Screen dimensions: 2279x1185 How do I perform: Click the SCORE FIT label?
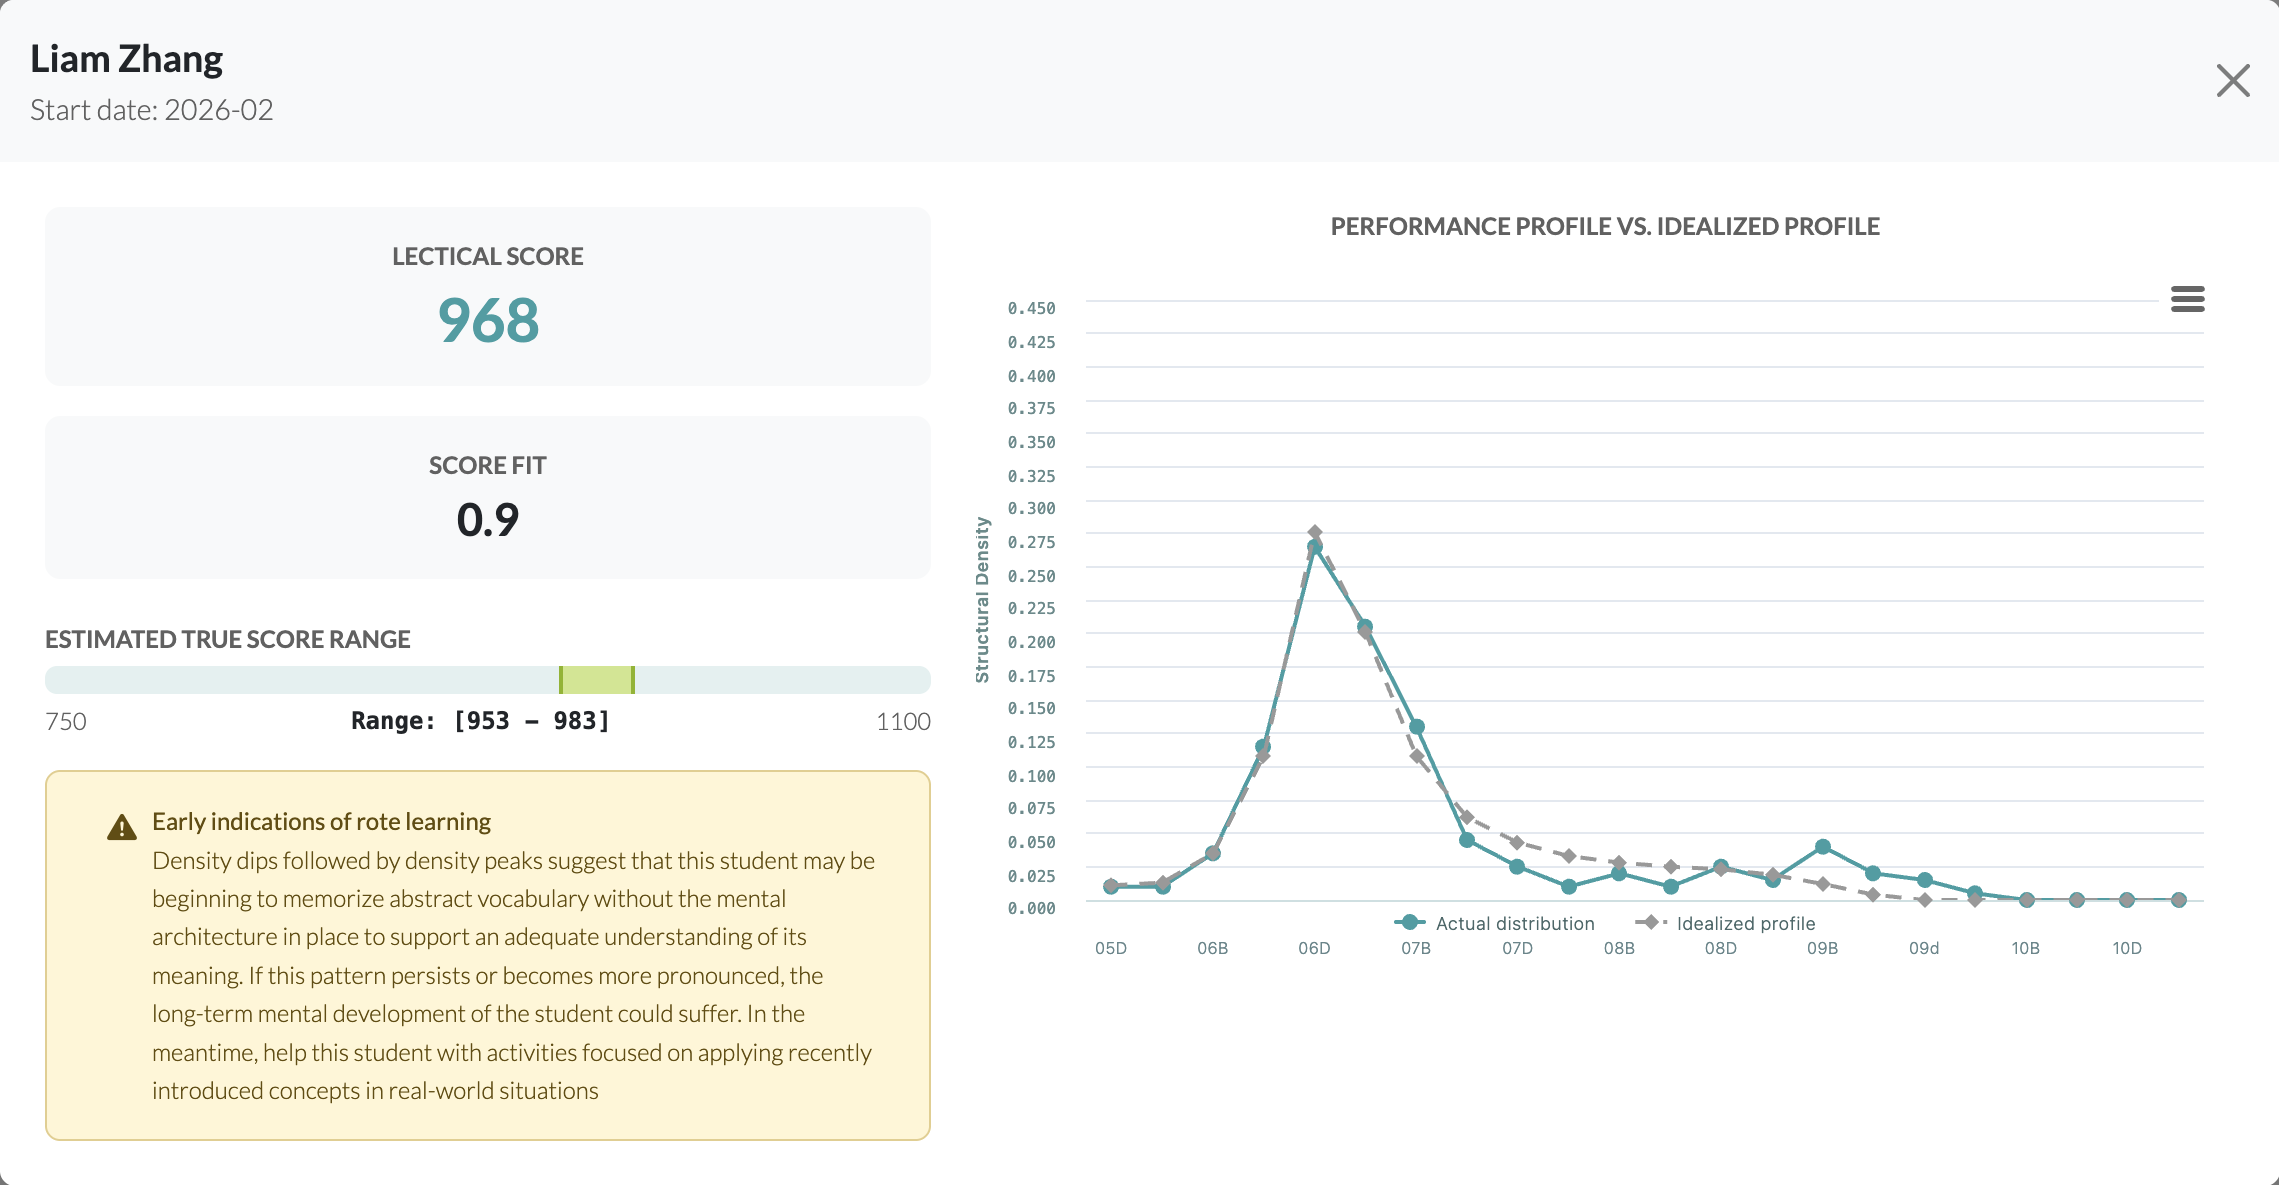pos(488,466)
